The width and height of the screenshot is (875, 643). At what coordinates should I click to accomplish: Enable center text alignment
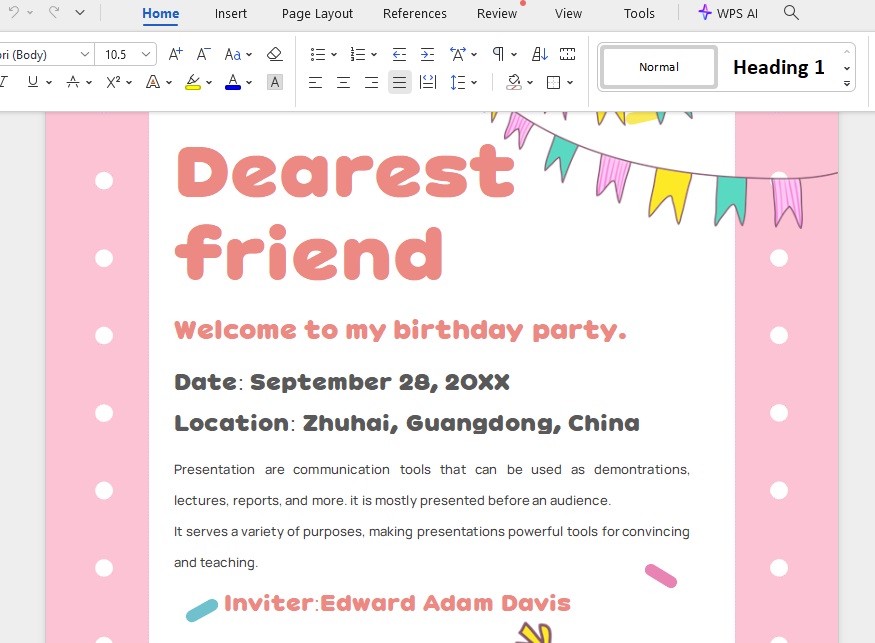pos(343,82)
